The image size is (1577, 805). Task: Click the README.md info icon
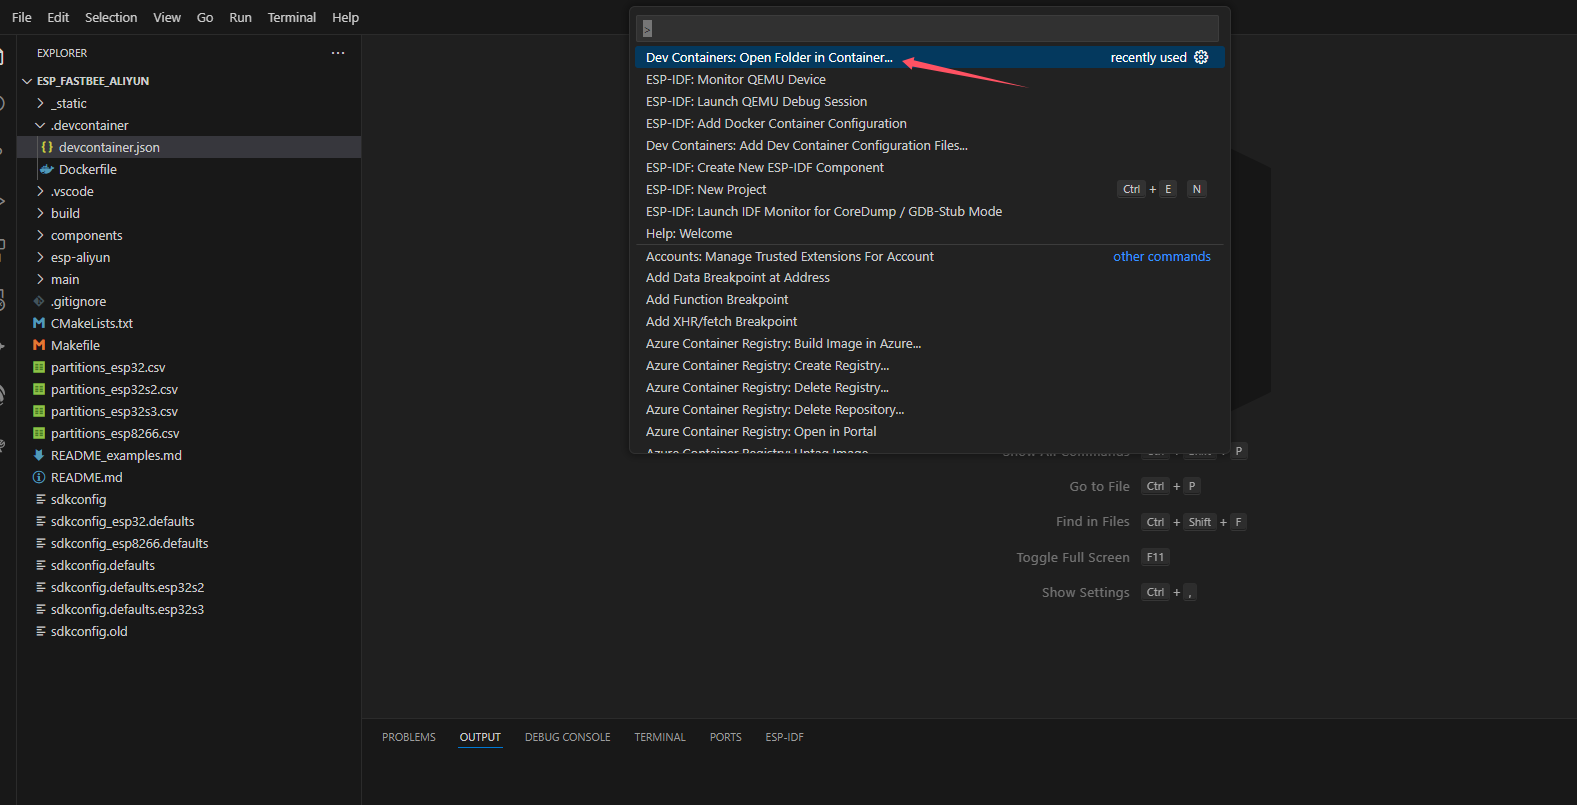pyautogui.click(x=39, y=477)
